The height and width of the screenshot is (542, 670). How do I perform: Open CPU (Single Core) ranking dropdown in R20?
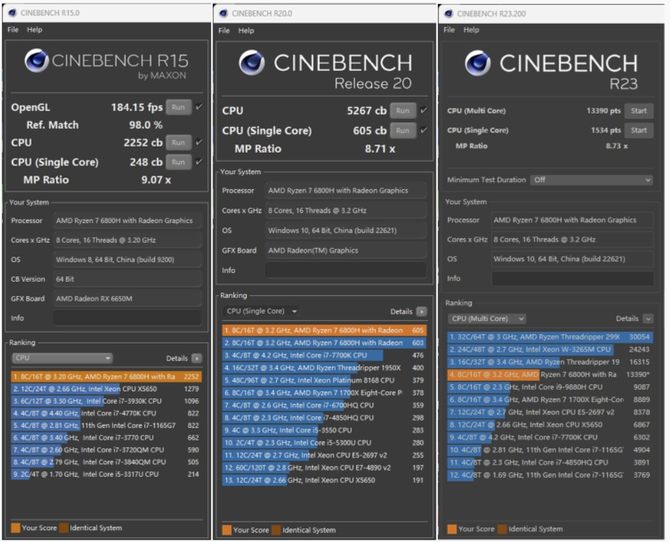[261, 311]
